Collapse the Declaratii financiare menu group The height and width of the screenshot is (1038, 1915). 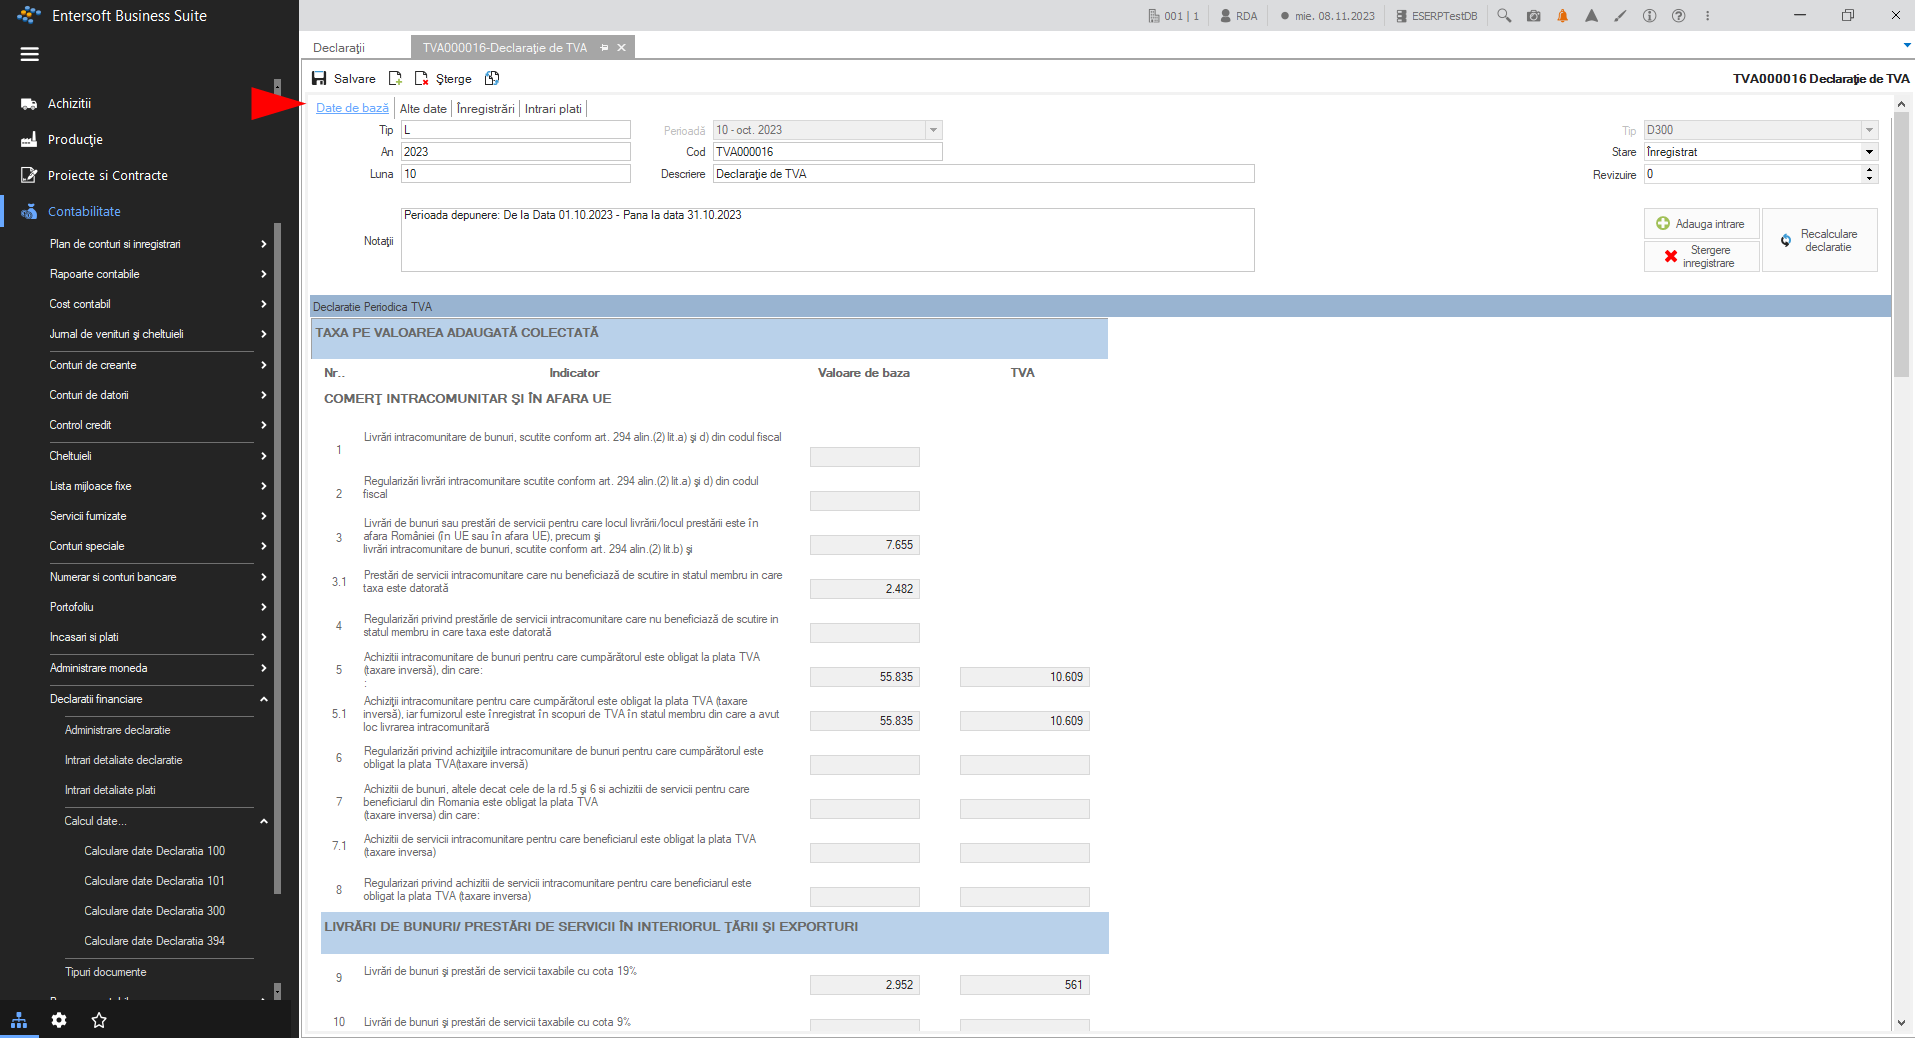(264, 699)
